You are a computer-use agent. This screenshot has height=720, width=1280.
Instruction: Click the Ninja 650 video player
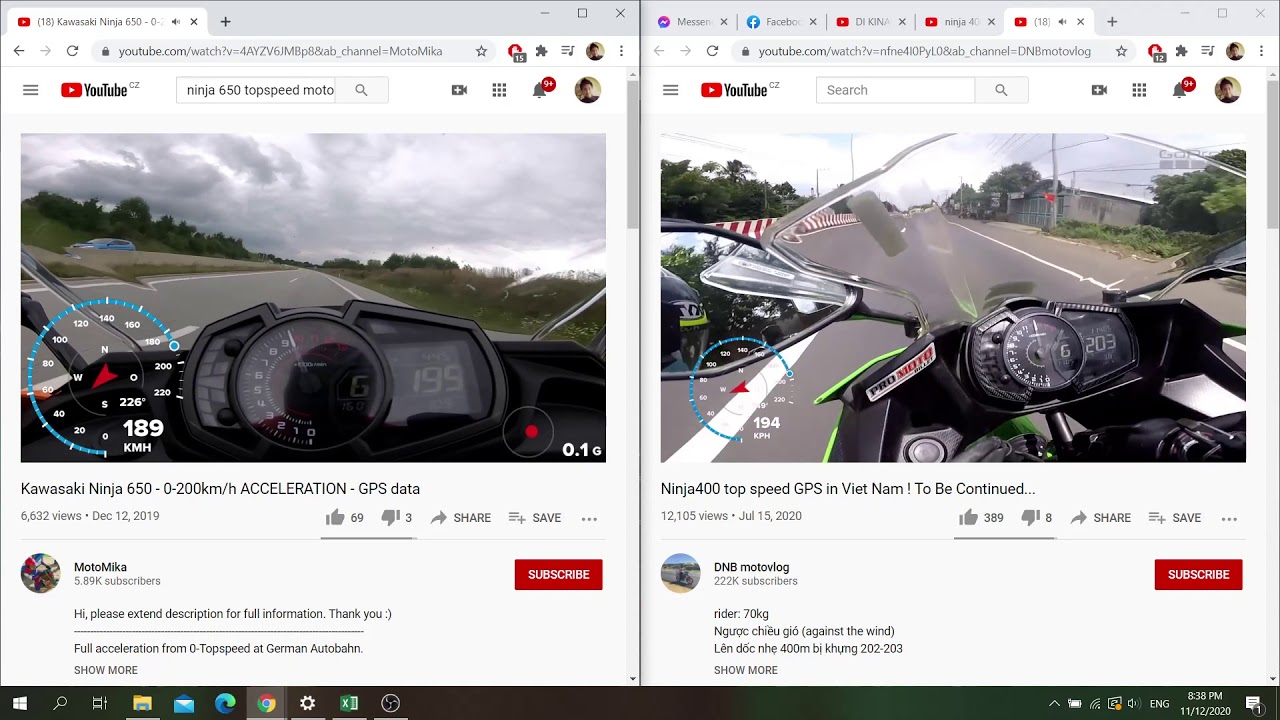click(313, 298)
